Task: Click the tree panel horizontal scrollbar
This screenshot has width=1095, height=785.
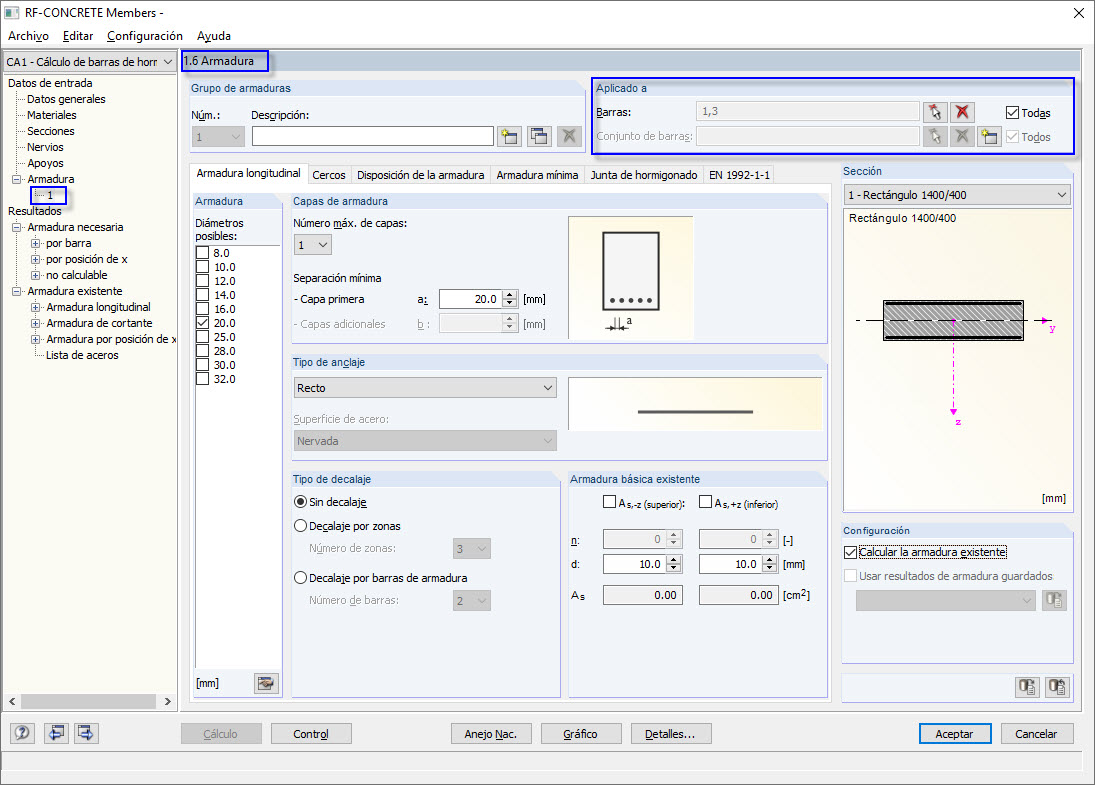Action: coord(89,701)
